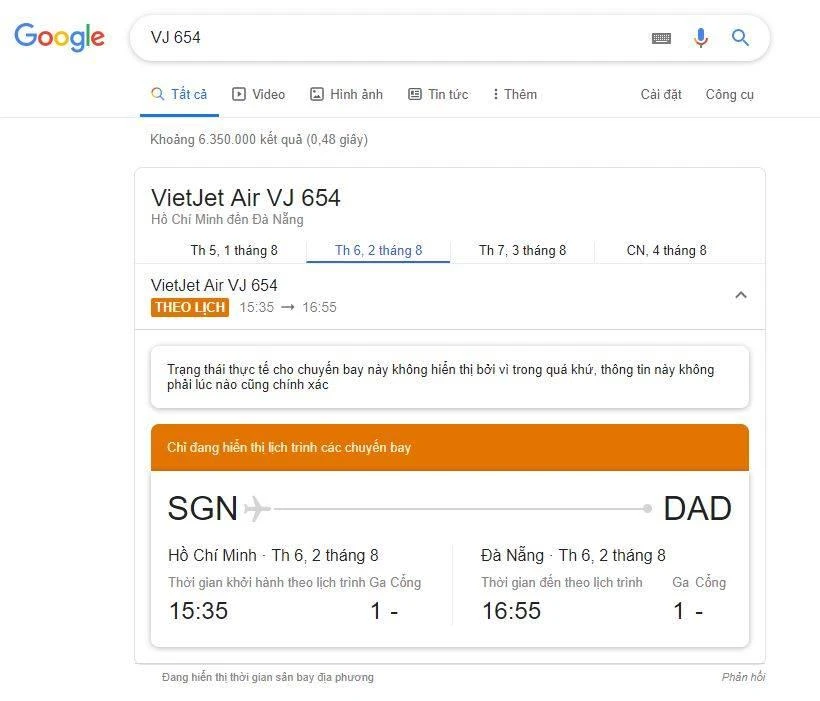Click the blue search magnifier button
The height and width of the screenshot is (701, 820).
tap(740, 38)
